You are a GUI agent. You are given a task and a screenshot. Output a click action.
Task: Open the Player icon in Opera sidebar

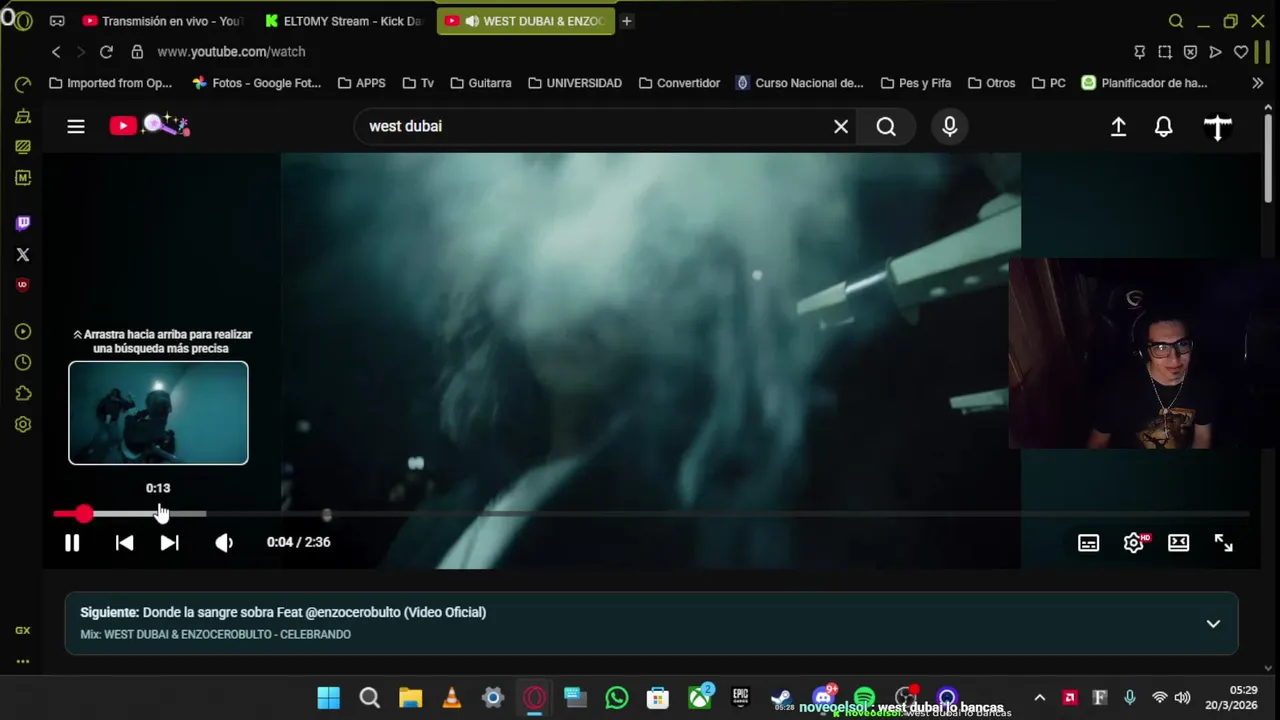23,332
